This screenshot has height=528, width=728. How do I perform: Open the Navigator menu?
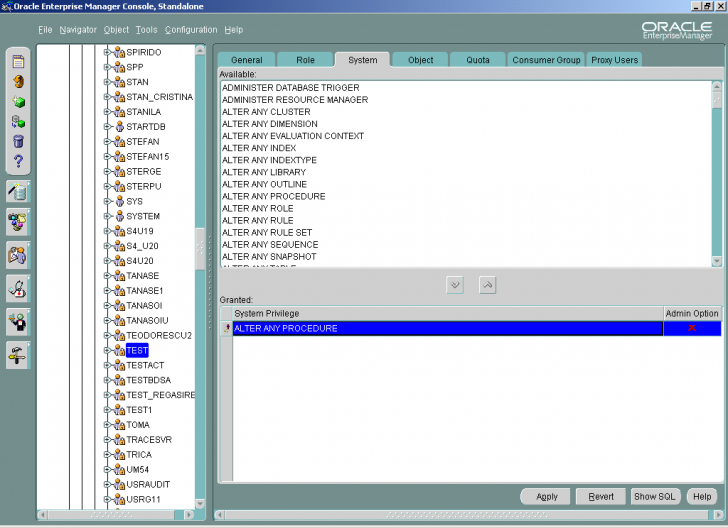(x=78, y=30)
